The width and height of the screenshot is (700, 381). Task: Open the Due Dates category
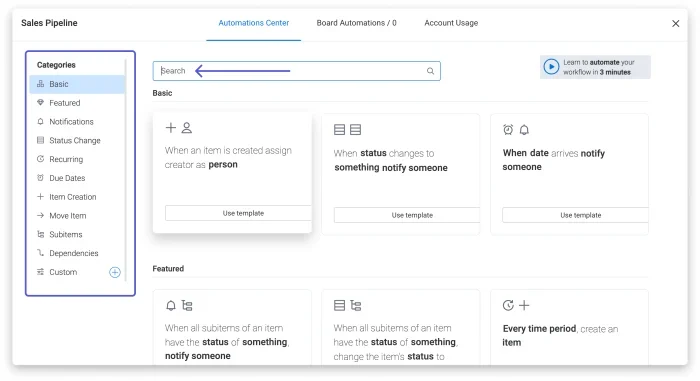[77, 178]
